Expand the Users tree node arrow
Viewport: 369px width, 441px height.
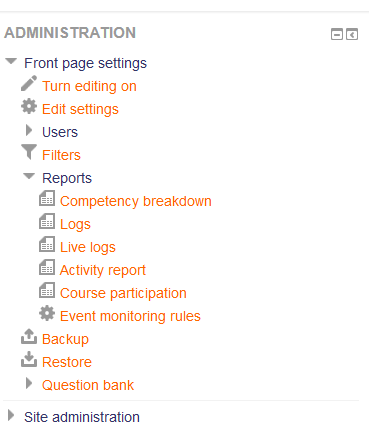29,130
